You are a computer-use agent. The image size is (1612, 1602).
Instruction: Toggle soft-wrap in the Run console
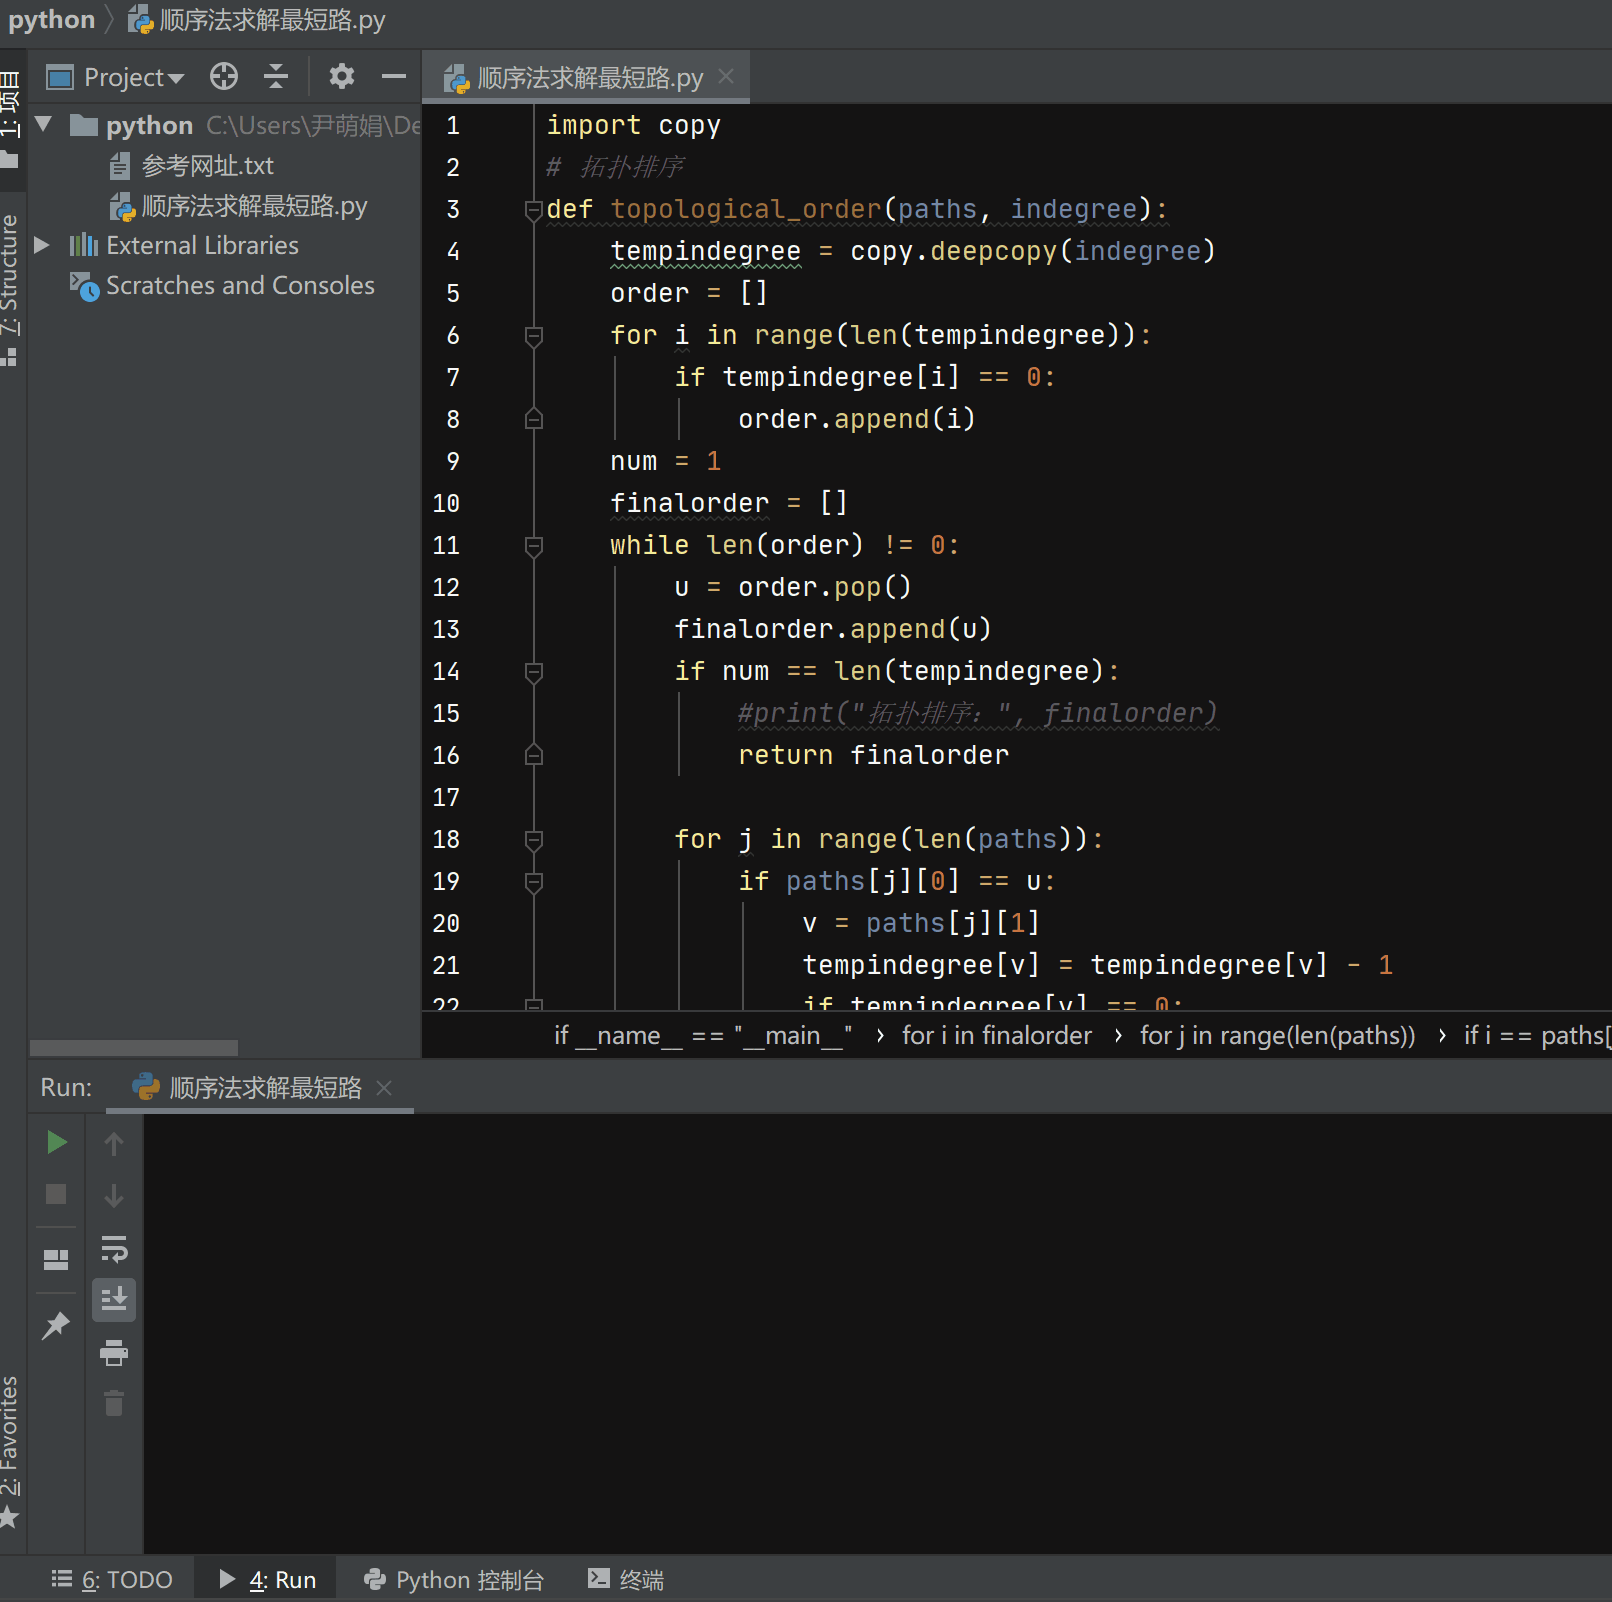click(x=114, y=1248)
